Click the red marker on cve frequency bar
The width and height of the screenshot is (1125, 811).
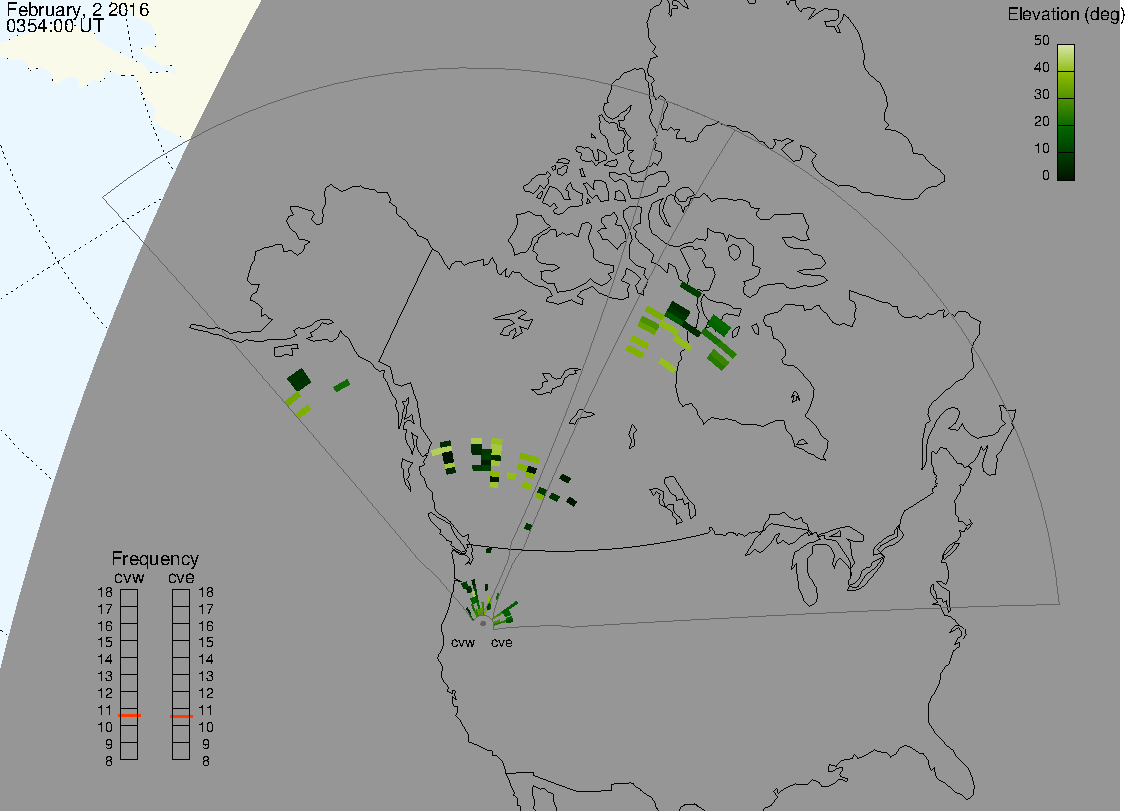(181, 716)
